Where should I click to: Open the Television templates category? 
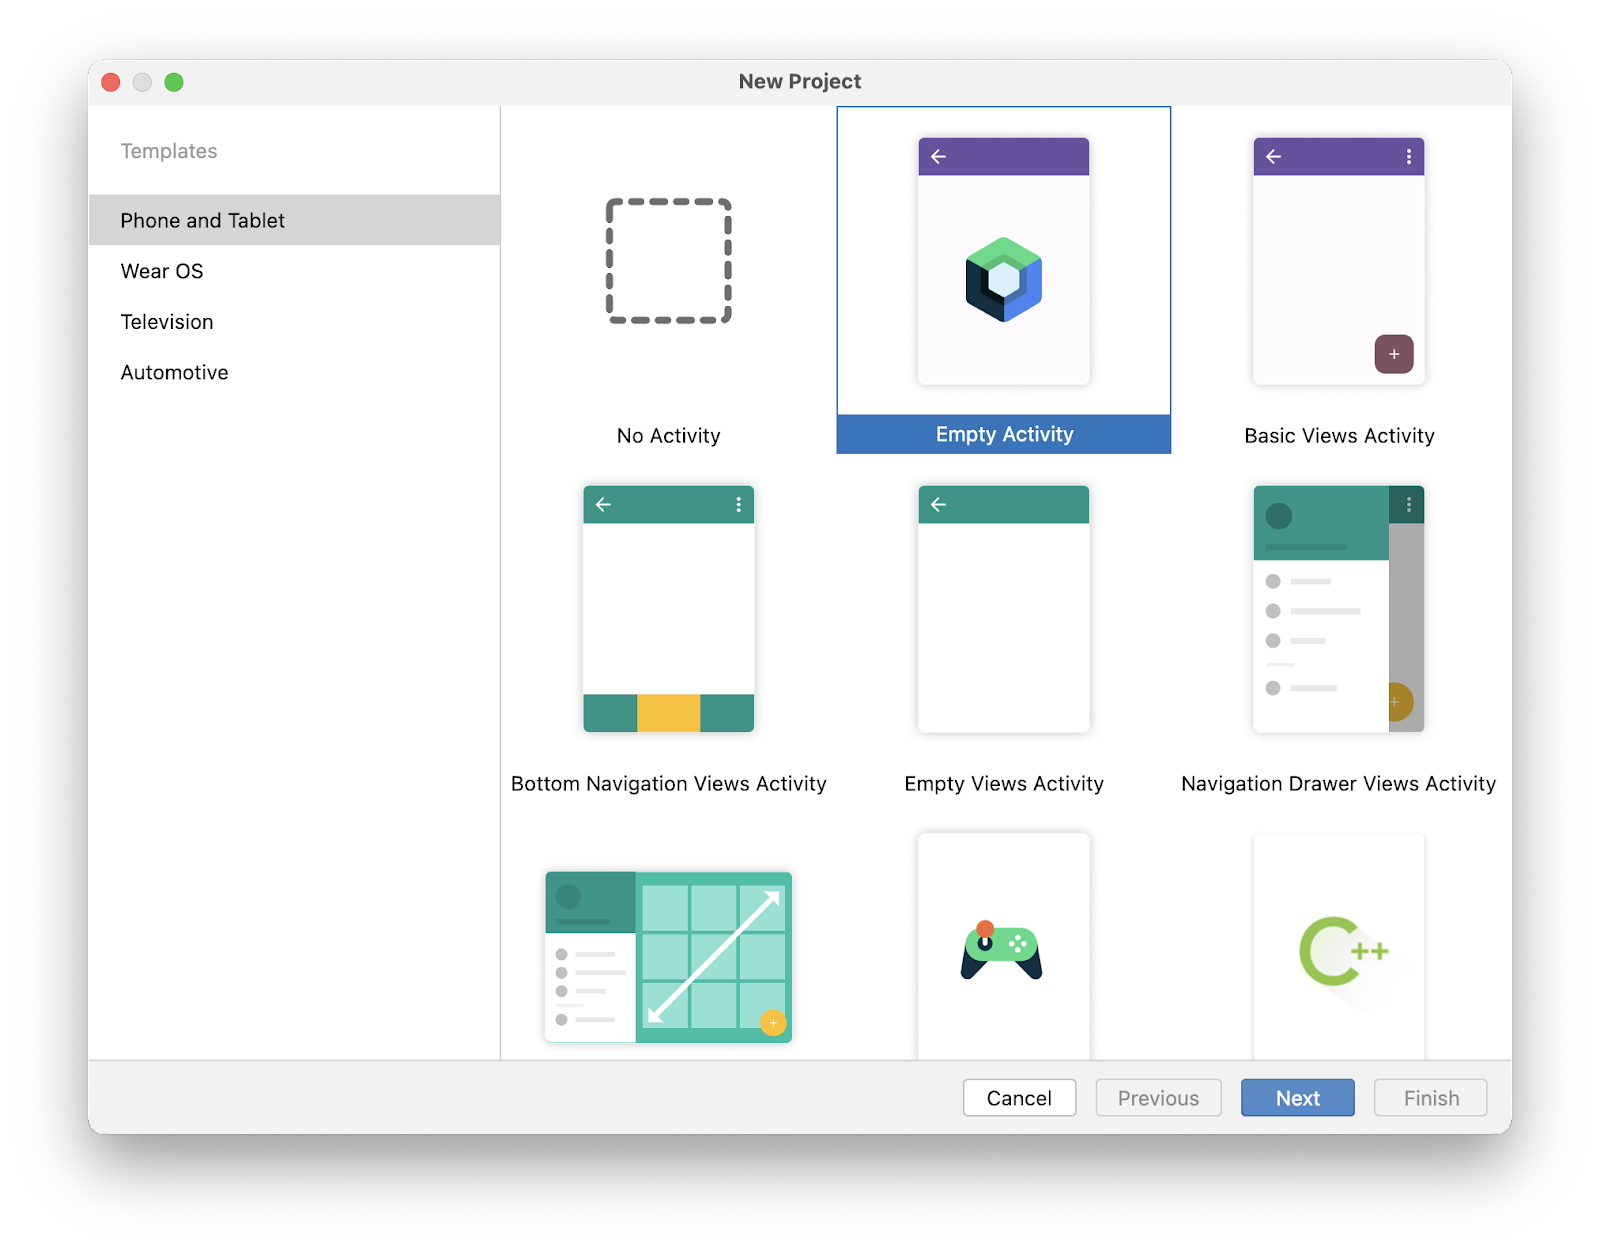coord(166,321)
